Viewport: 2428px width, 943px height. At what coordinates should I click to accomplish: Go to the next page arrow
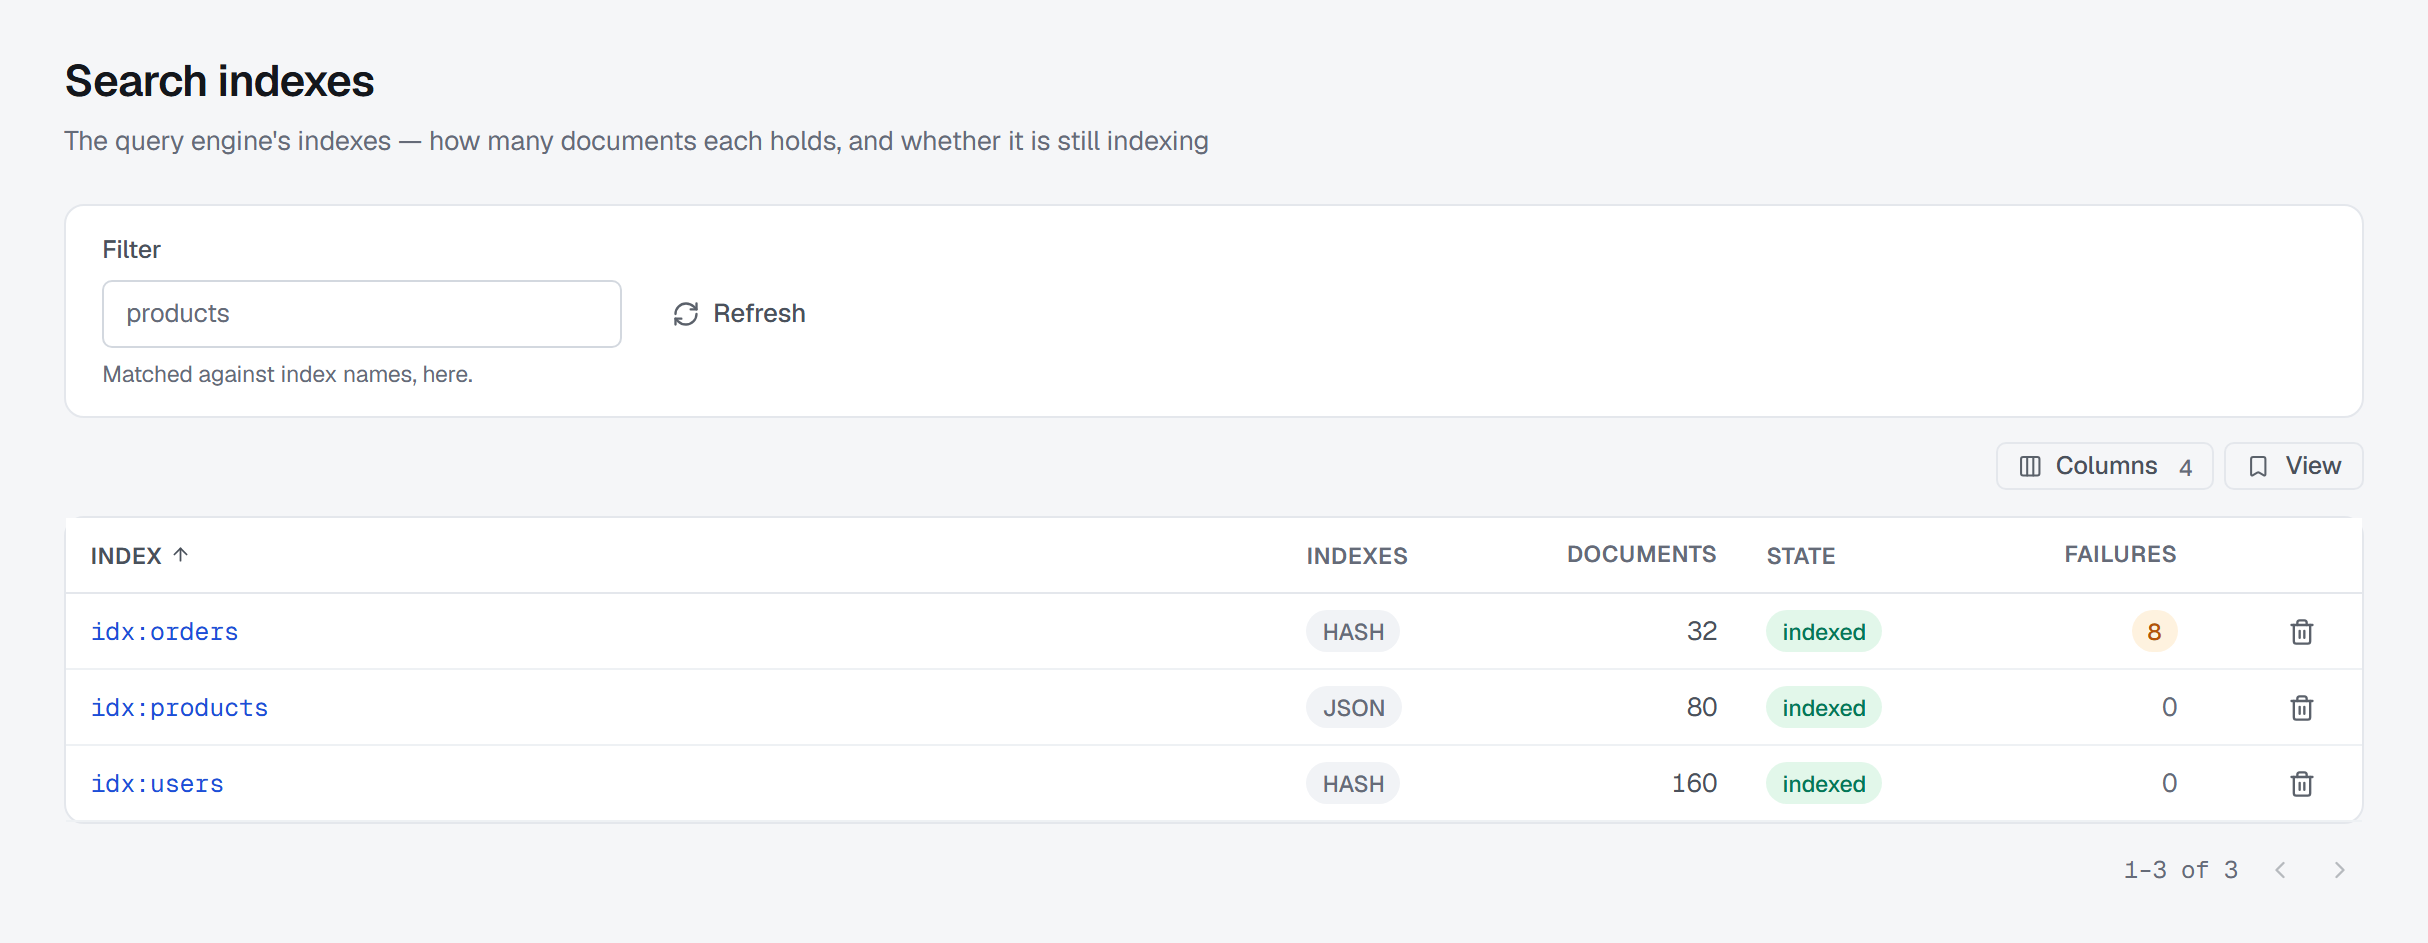point(2339,870)
